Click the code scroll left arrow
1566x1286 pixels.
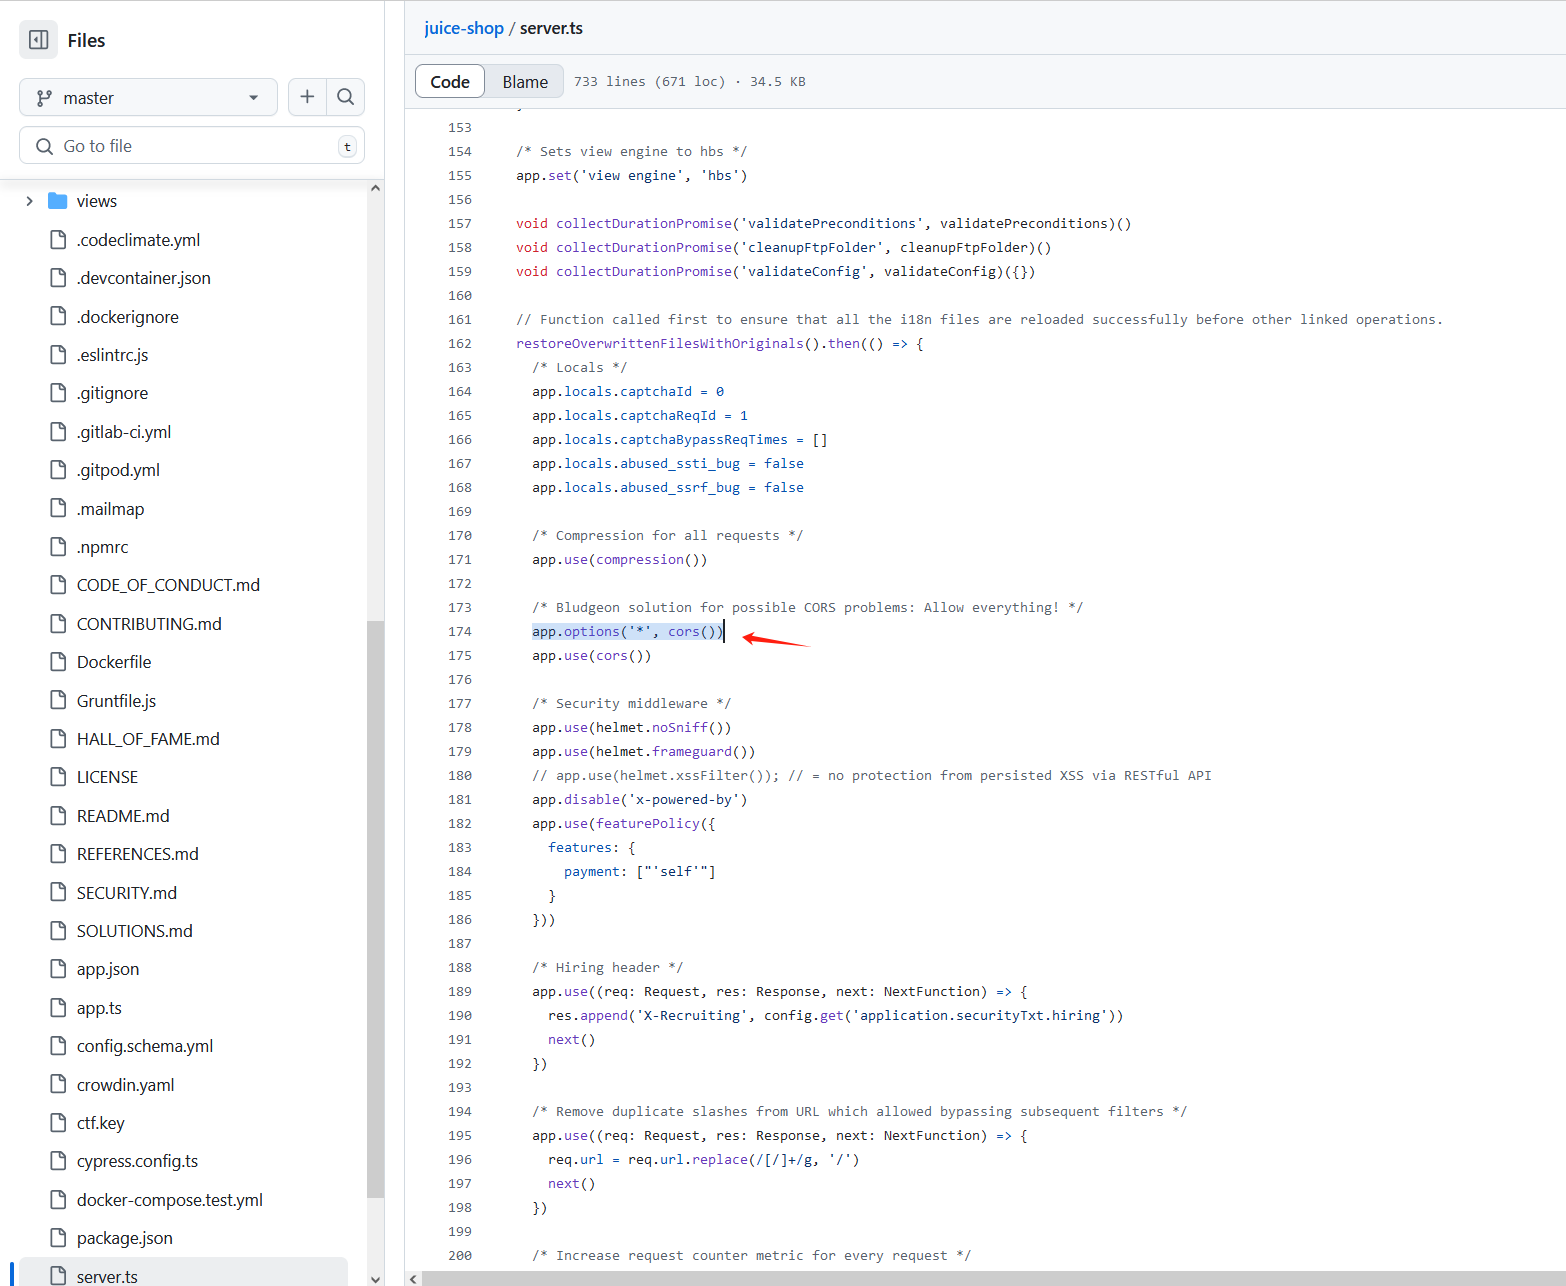413,1278
